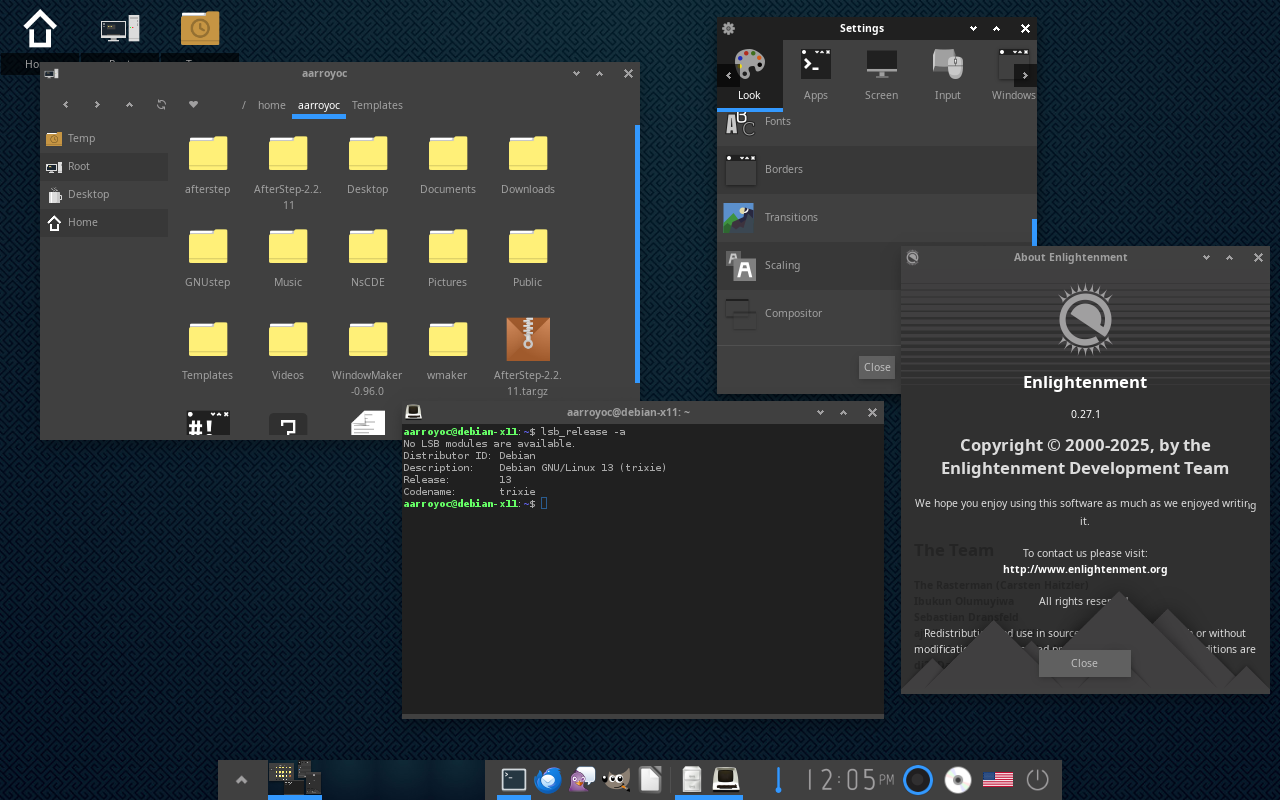1280x800 pixels.
Task: Expand the shelf using the up-arrow button
Action: pos(241,780)
